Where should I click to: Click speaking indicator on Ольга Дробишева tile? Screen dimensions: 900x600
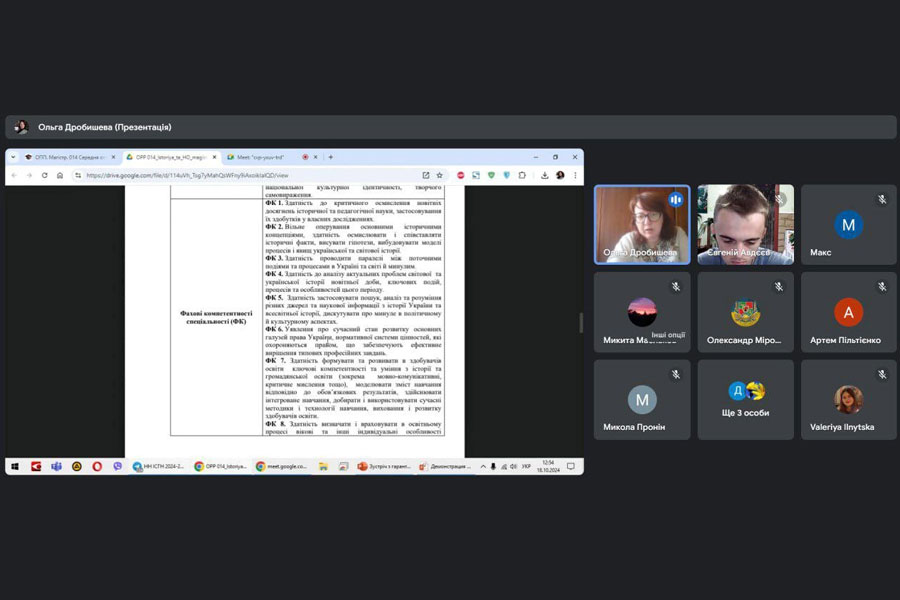coord(676,200)
